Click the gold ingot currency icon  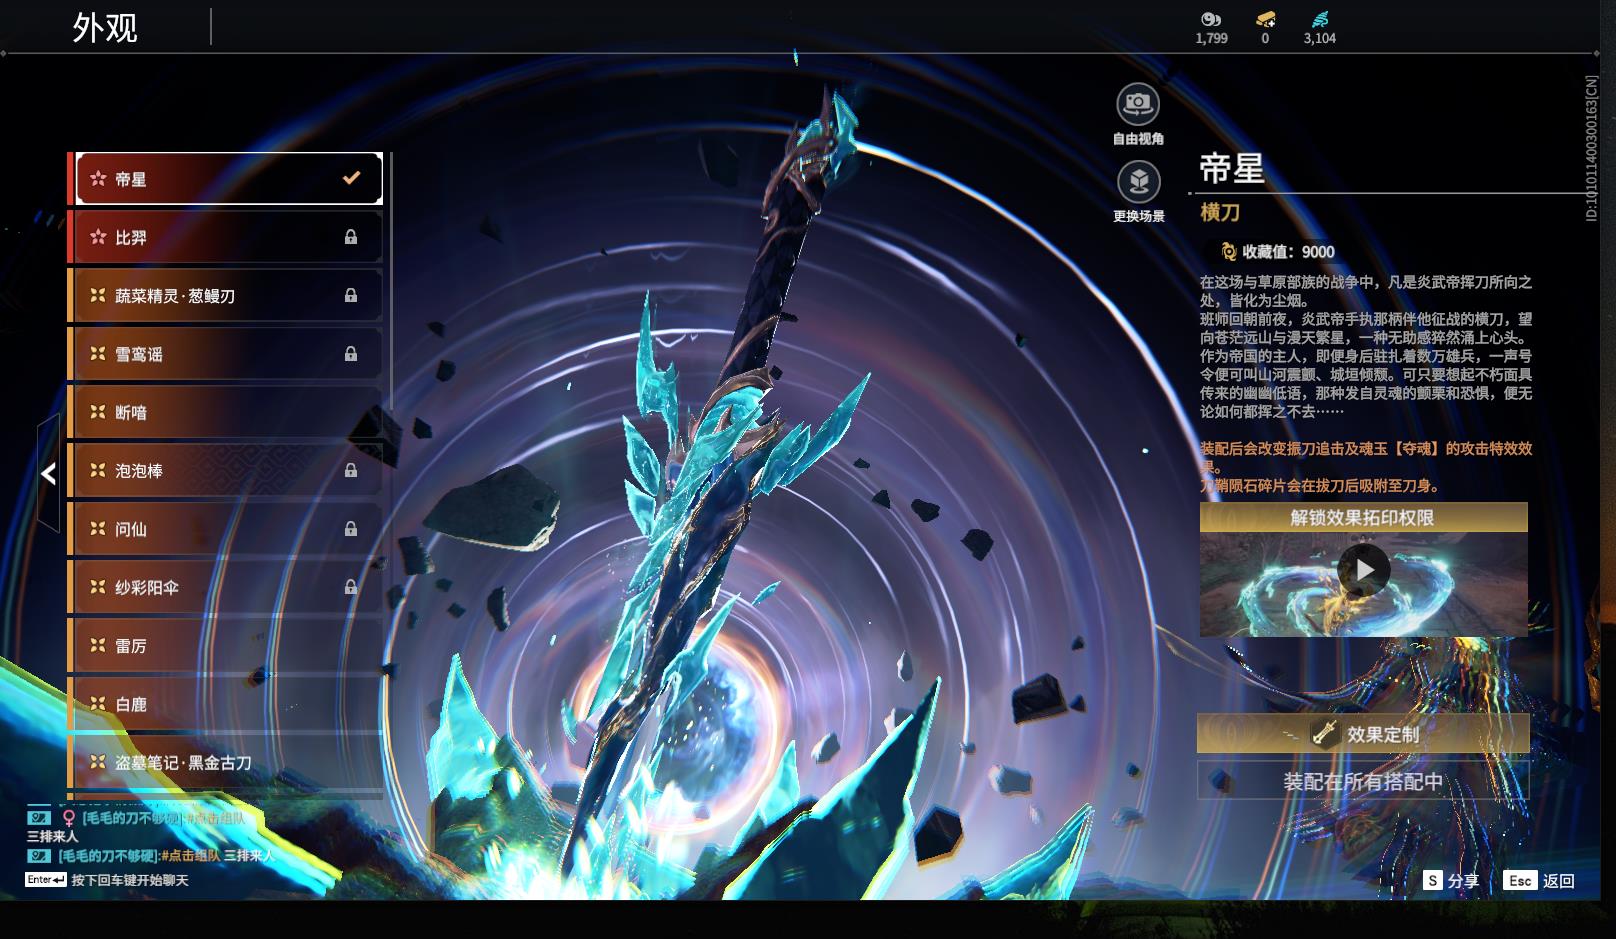pyautogui.click(x=1265, y=19)
